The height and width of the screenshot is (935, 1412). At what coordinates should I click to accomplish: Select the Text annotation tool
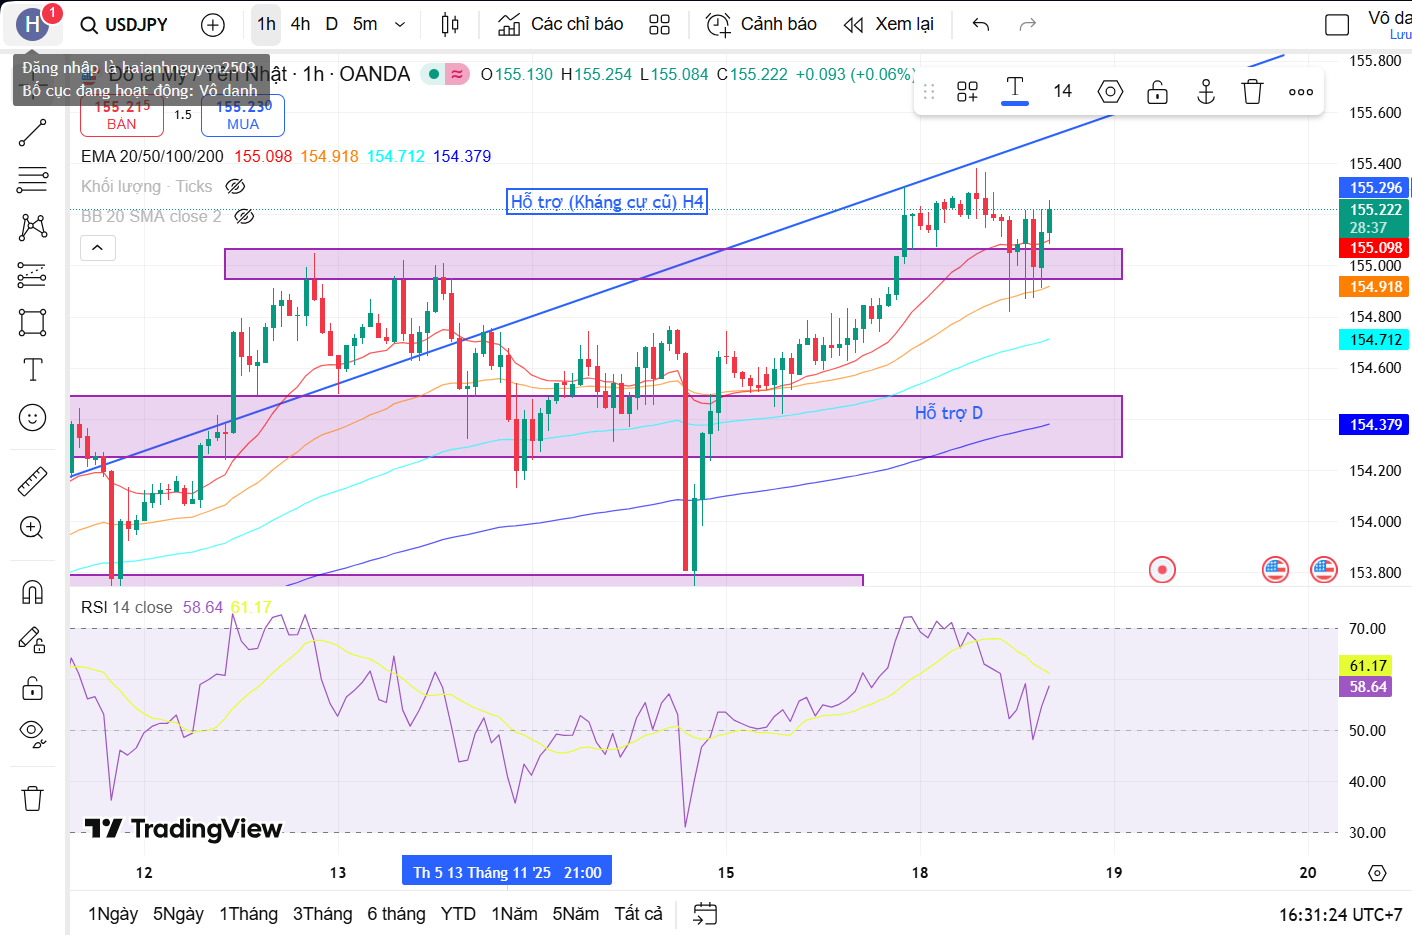(32, 370)
